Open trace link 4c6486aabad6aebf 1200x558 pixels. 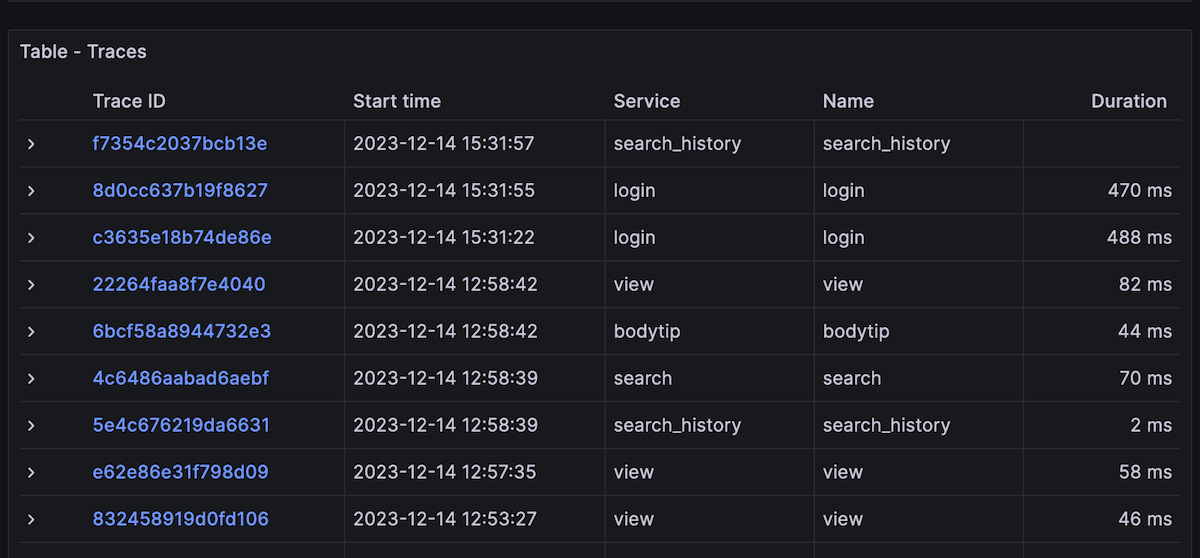[x=180, y=379]
